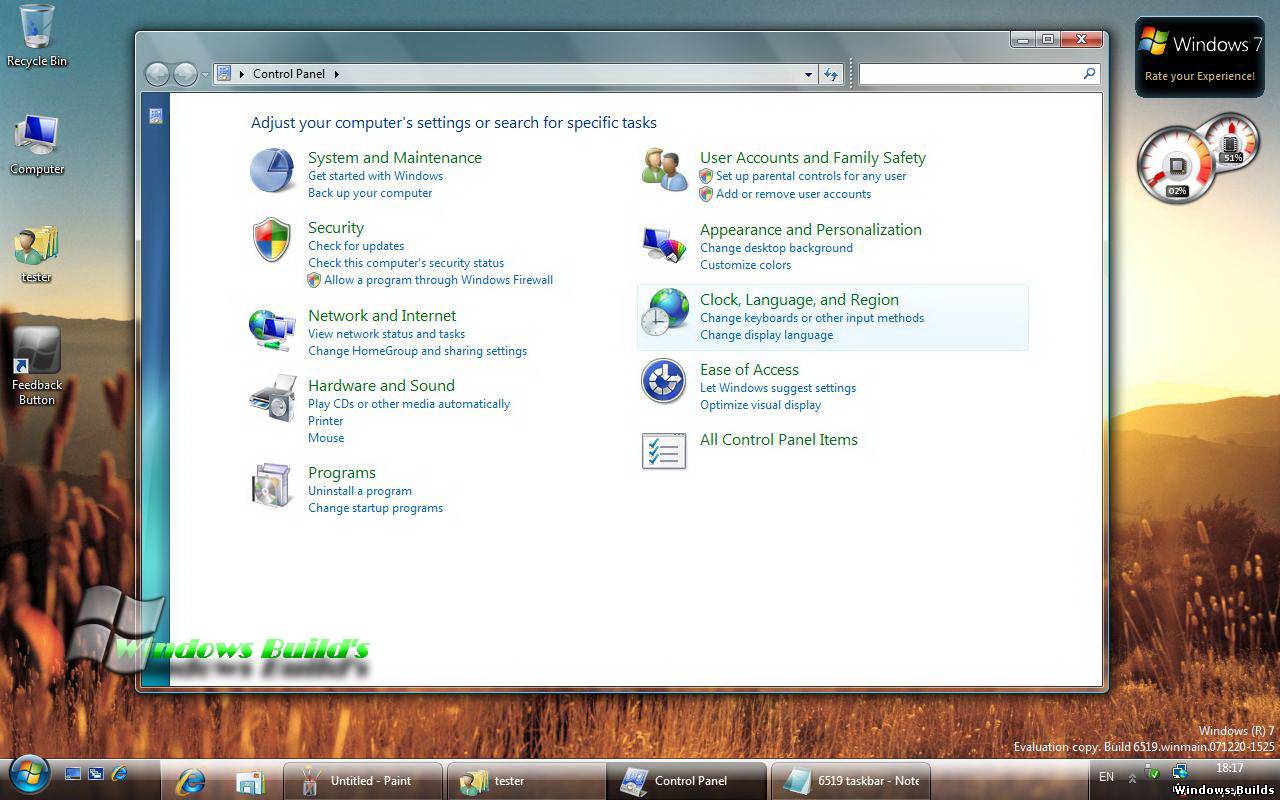The image size is (1280, 800).
Task: Click User Accounts and Family Safety icon
Action: [664, 169]
